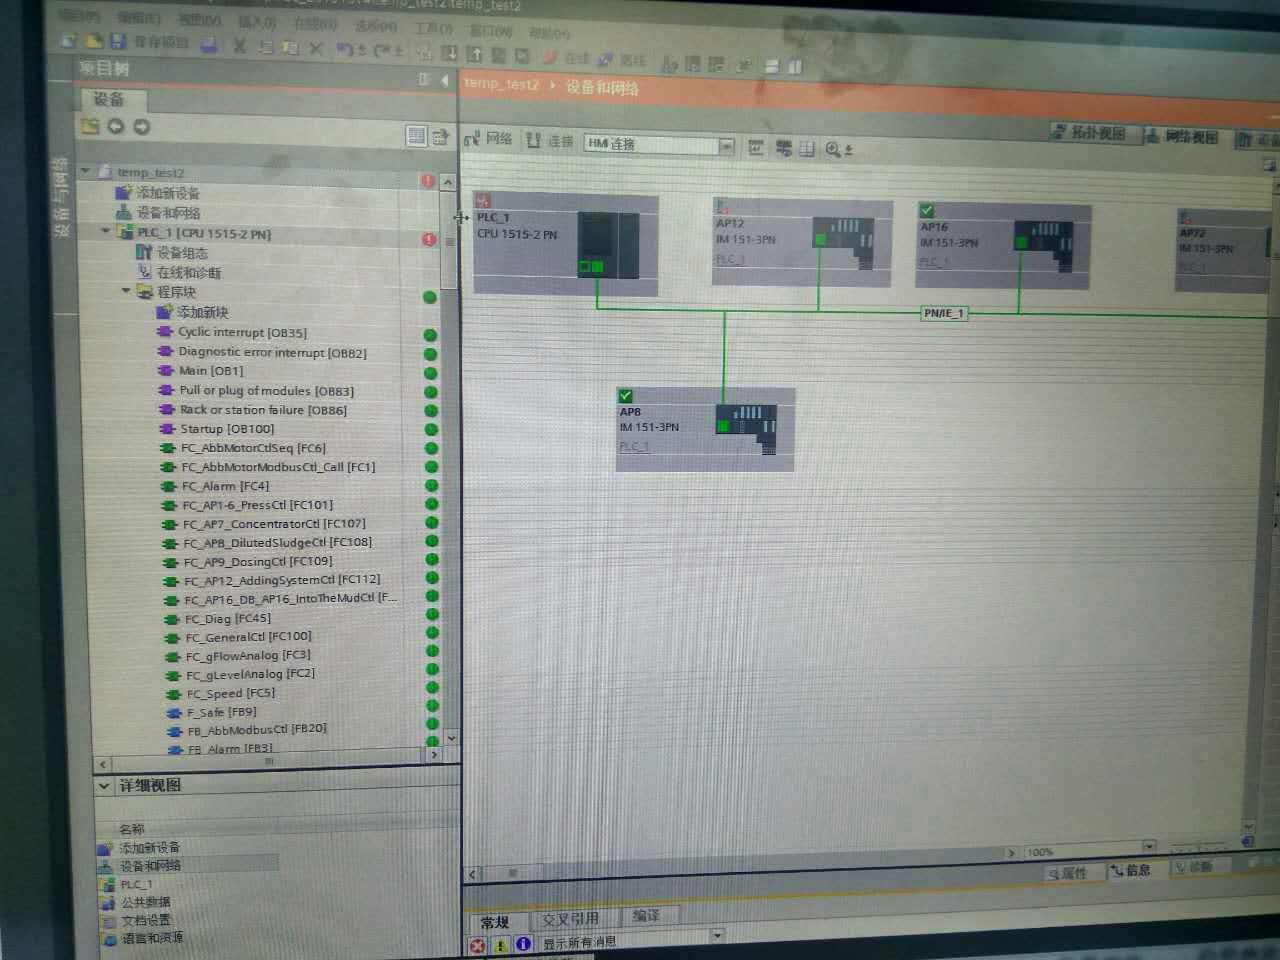The width and height of the screenshot is (1280, 960).
Task: Open the Cross-references (交叉引用) tab
Action: pos(571,918)
